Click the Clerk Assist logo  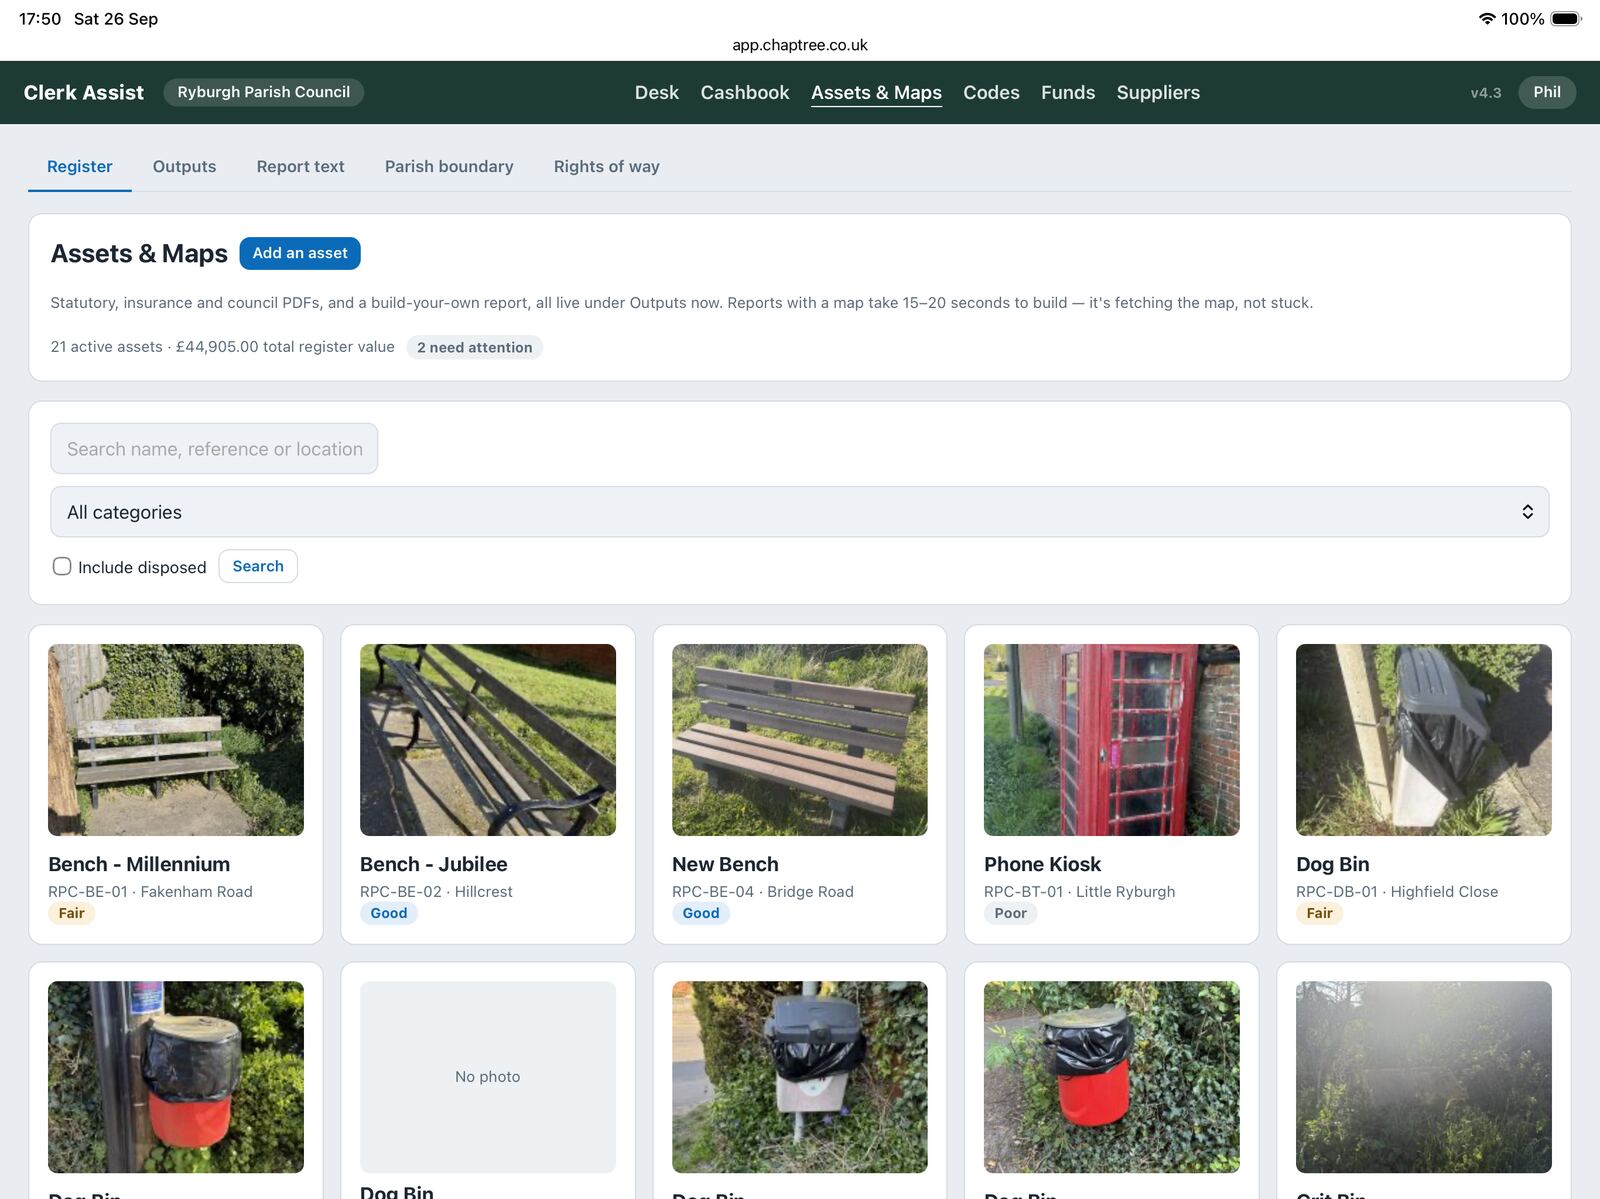pyautogui.click(x=84, y=92)
